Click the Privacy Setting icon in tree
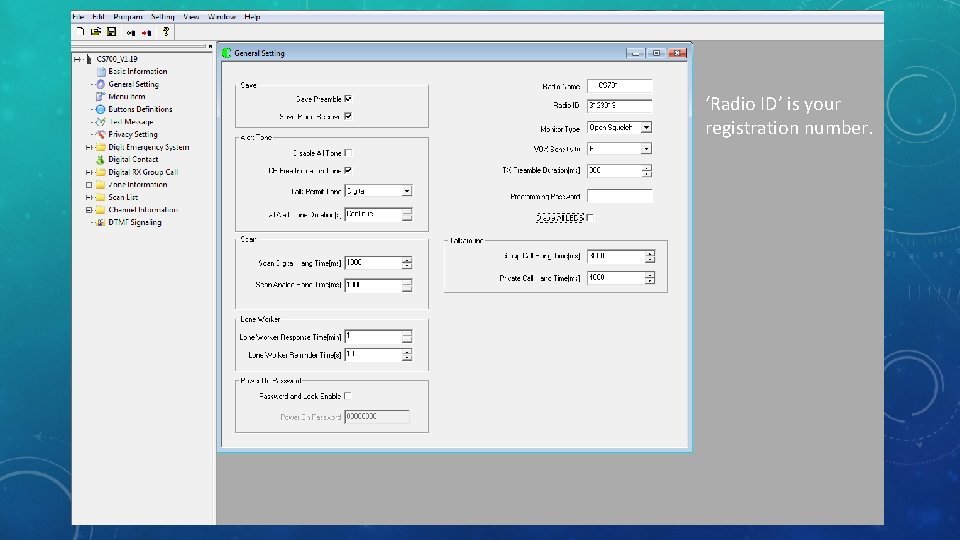 tap(101, 134)
